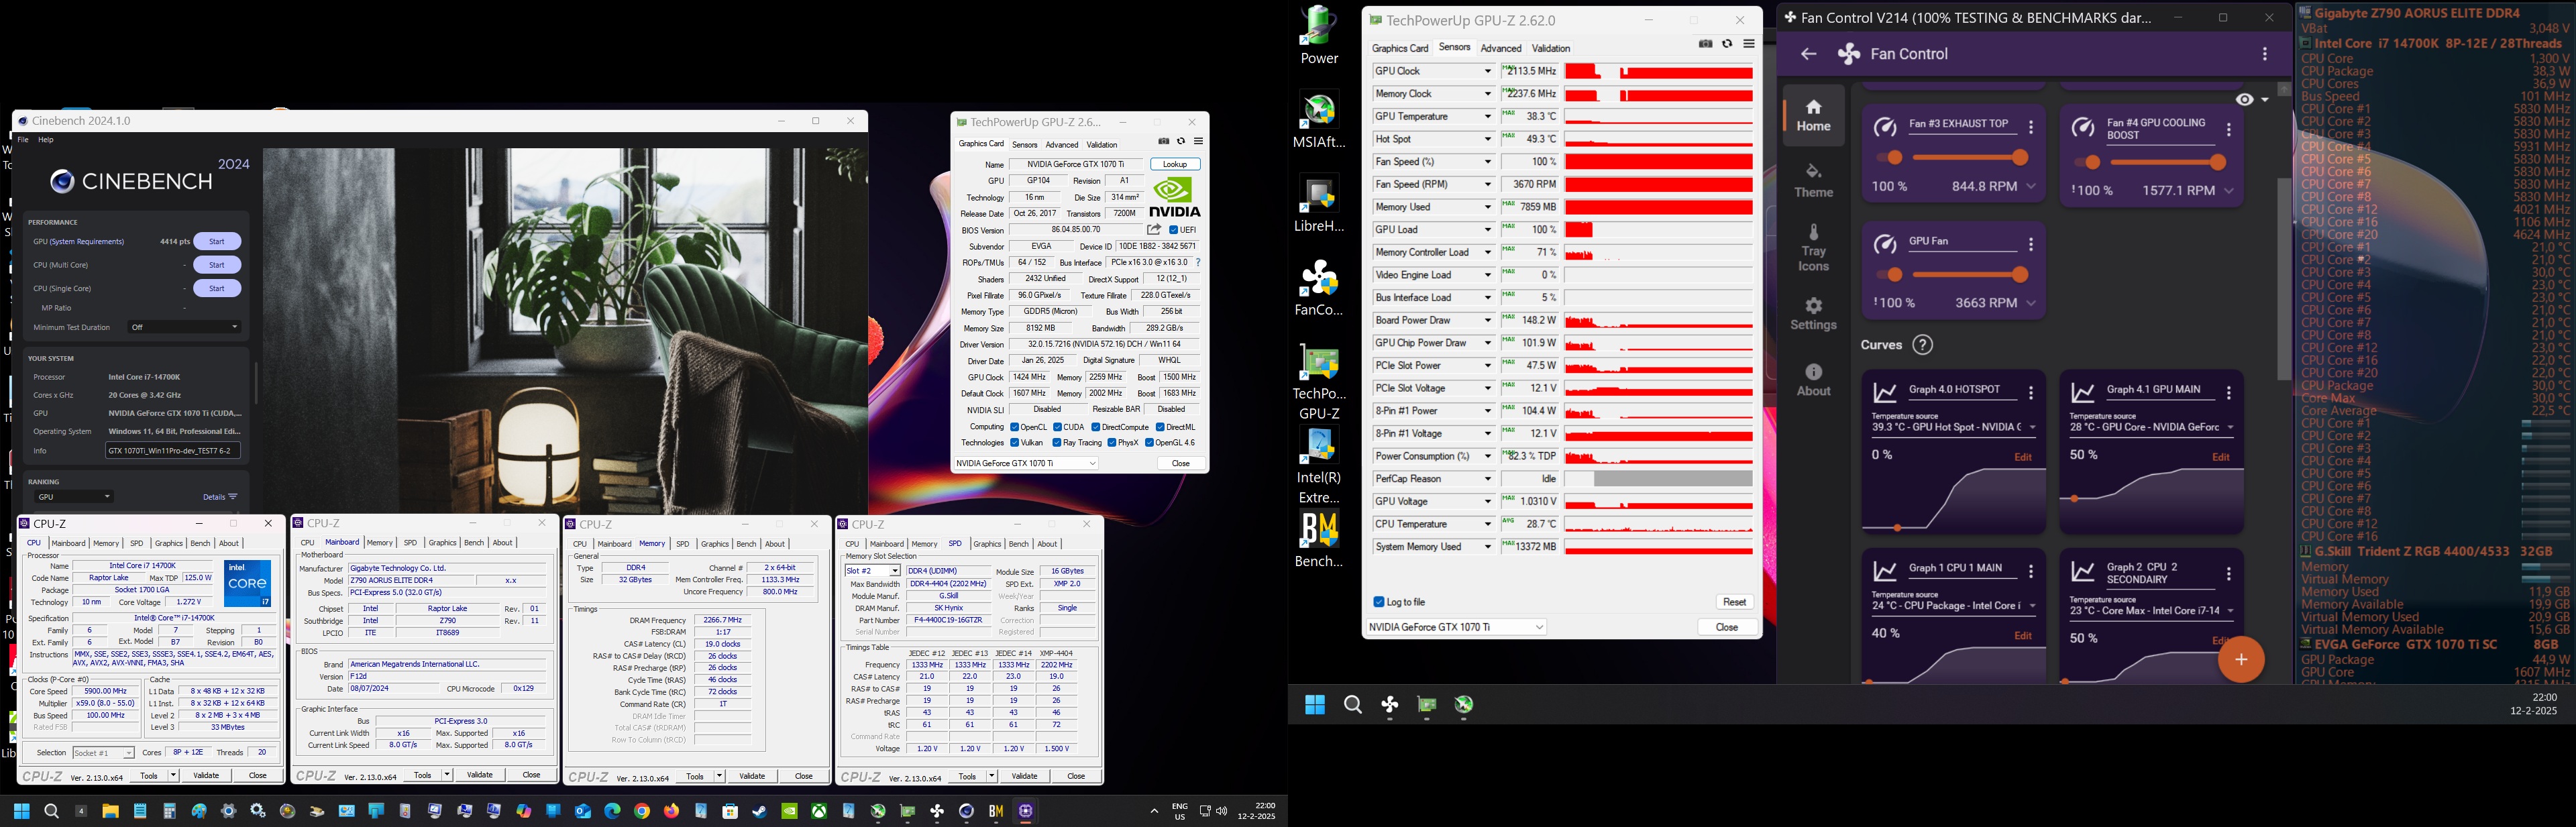Take screenshot in GPU-Z Sensors window
The width and height of the screenshot is (2576, 827).
click(1706, 44)
